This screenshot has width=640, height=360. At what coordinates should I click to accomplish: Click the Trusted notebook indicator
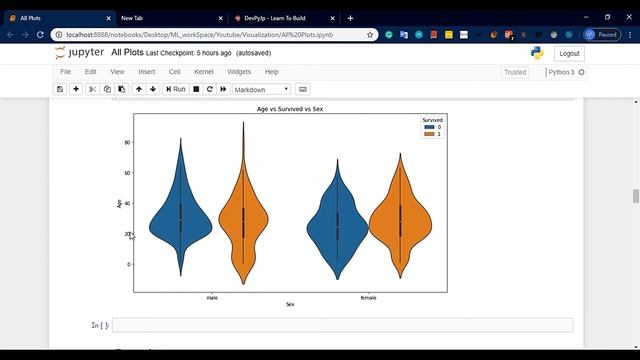point(515,72)
